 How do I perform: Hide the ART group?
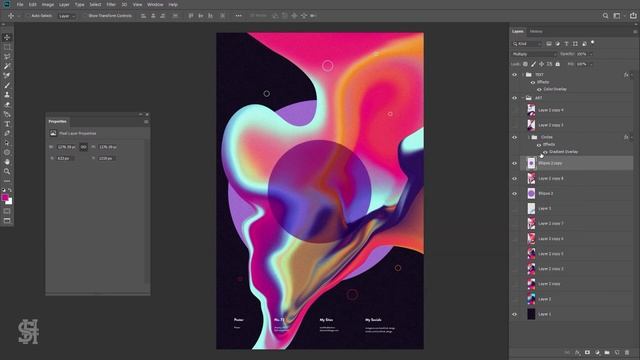[x=514, y=98]
